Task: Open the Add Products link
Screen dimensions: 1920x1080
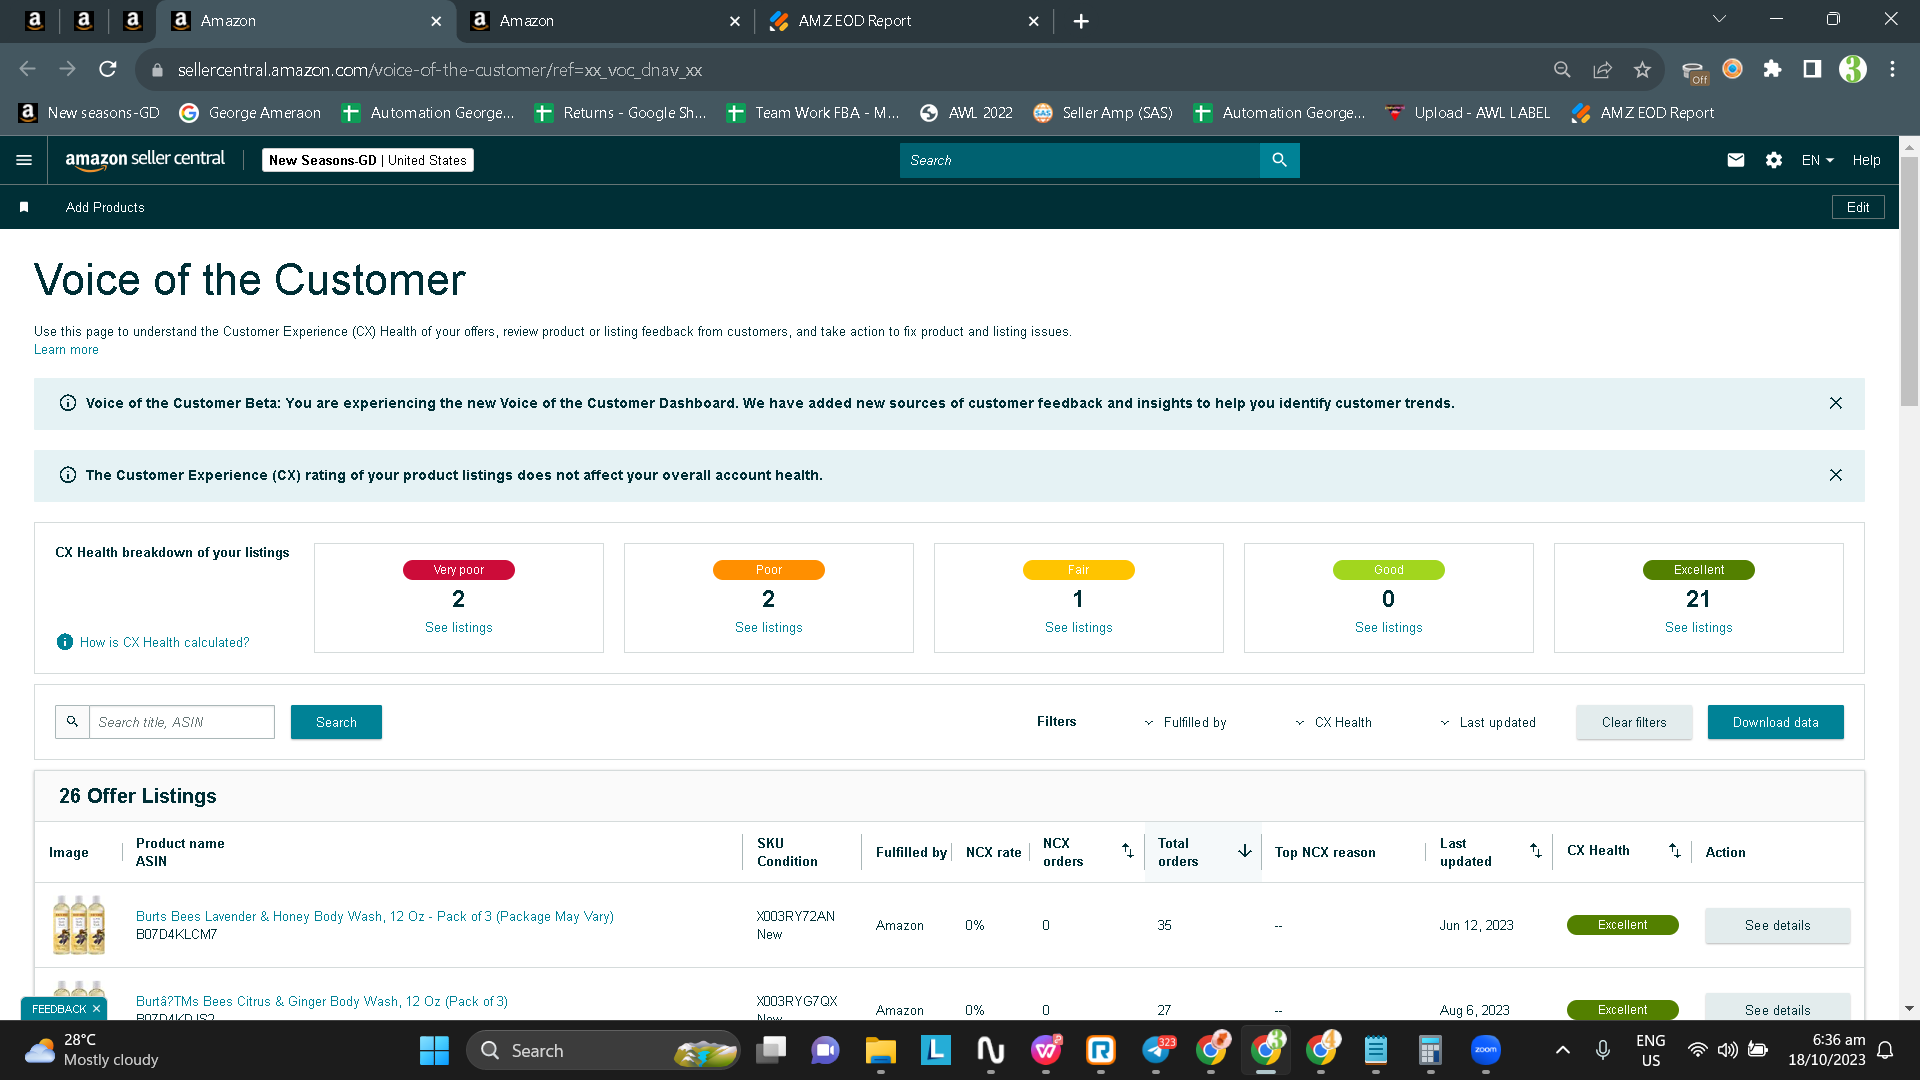Action: (105, 207)
